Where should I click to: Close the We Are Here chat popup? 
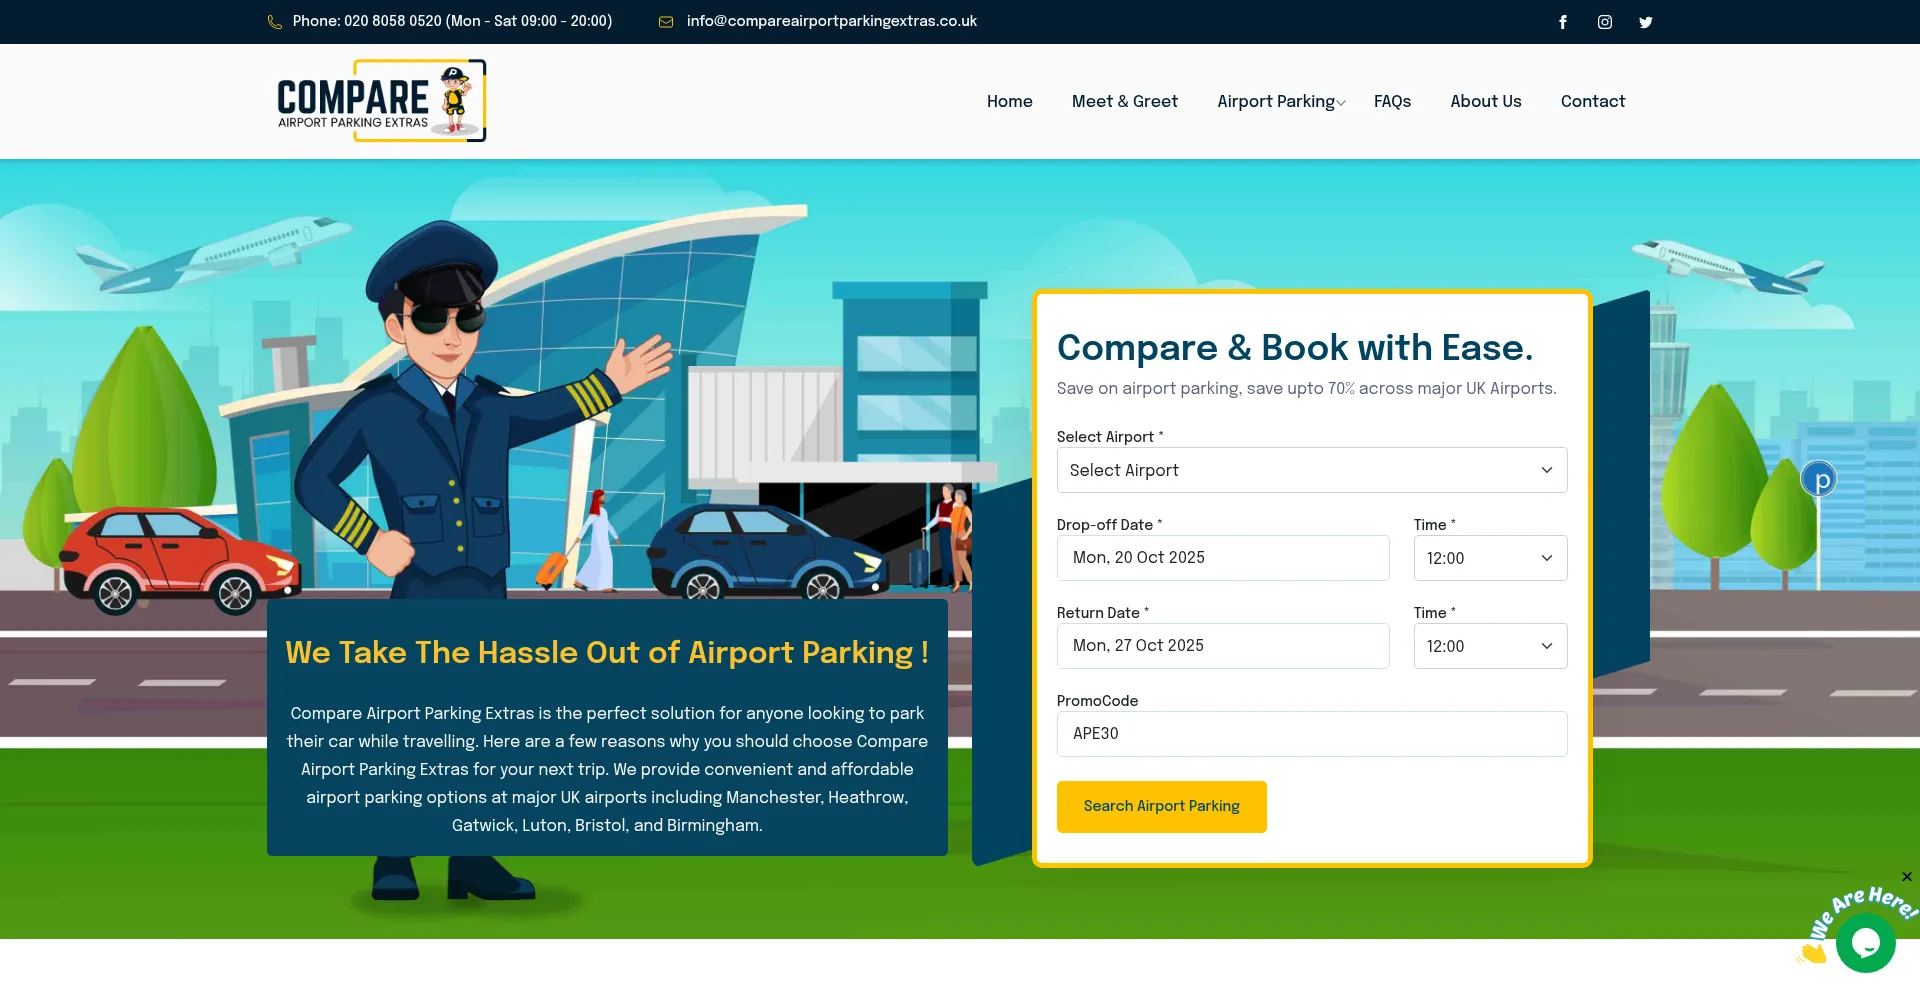click(x=1907, y=877)
